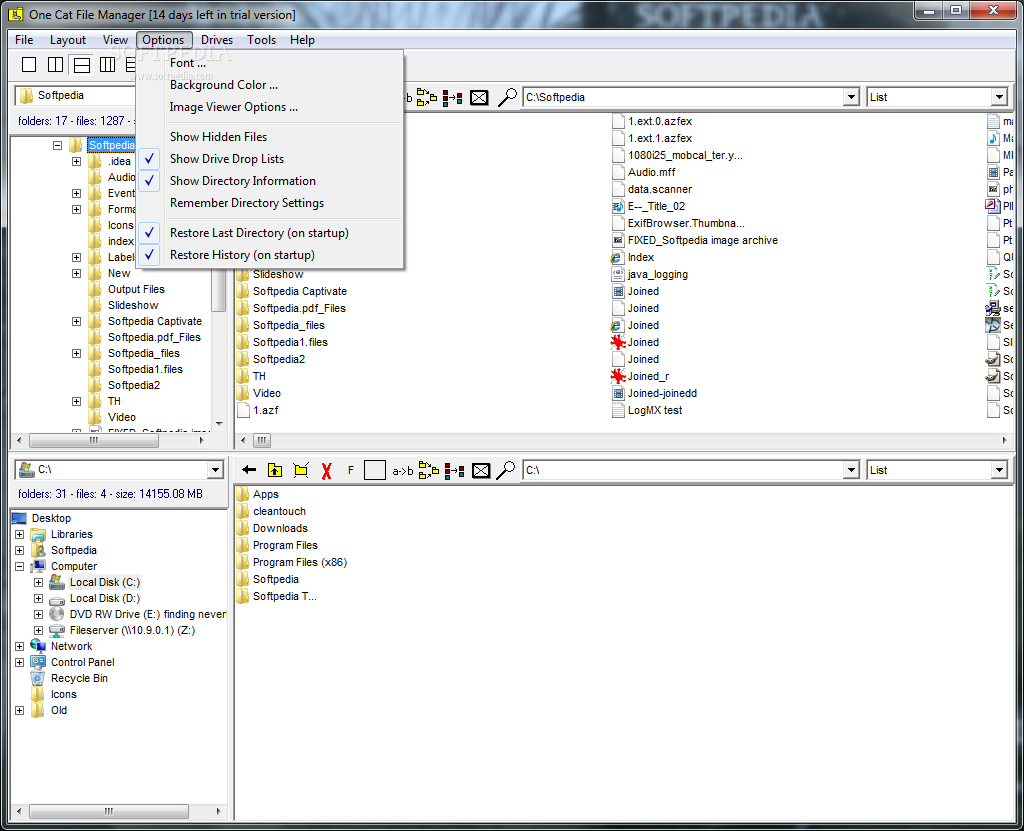Click the a->b rename icon in bottom toolbar
1024x831 pixels.
pos(402,470)
